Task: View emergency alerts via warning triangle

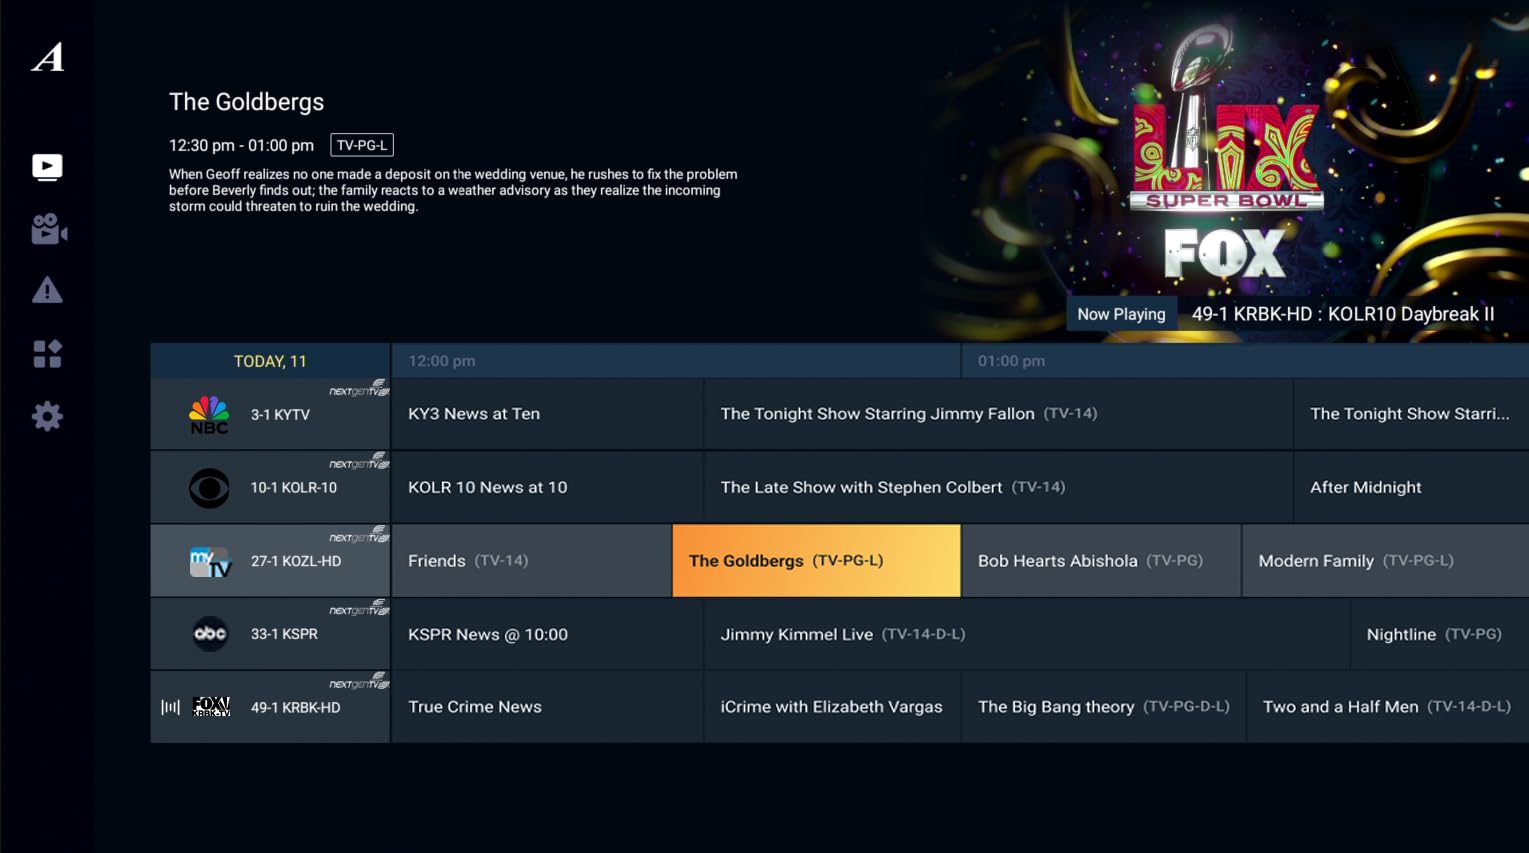Action: [x=46, y=291]
